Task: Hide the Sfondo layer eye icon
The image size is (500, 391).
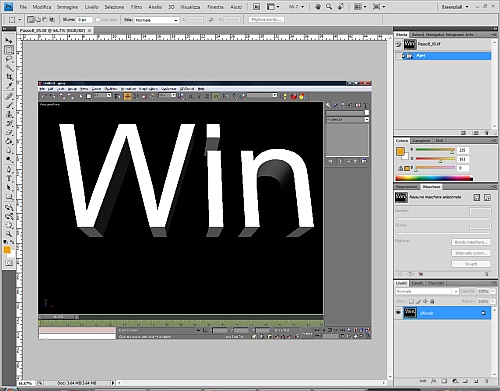Action: [x=398, y=313]
